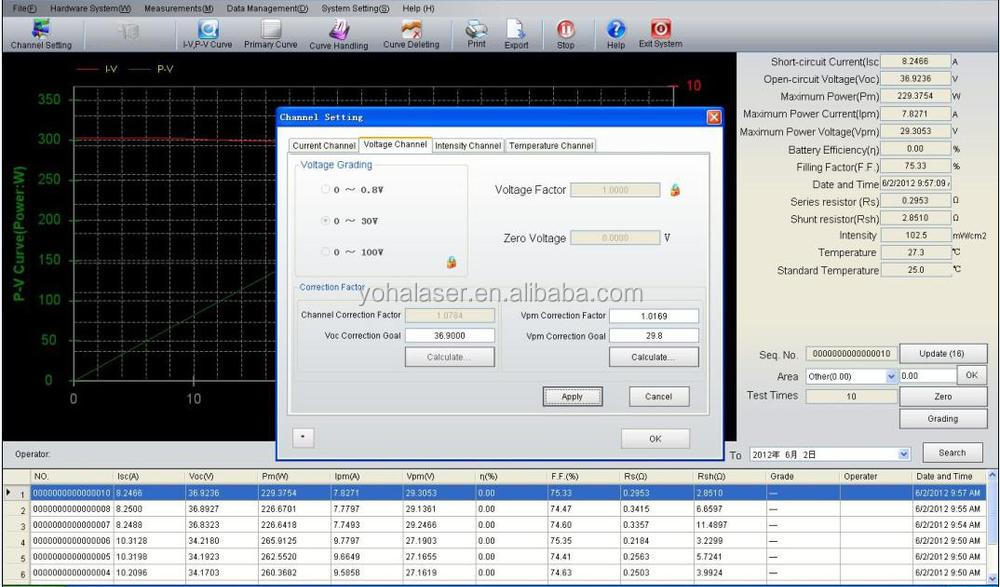Image resolution: width=1000 pixels, height=587 pixels.
Task: Open the To date picker dropdown
Action: click(904, 454)
